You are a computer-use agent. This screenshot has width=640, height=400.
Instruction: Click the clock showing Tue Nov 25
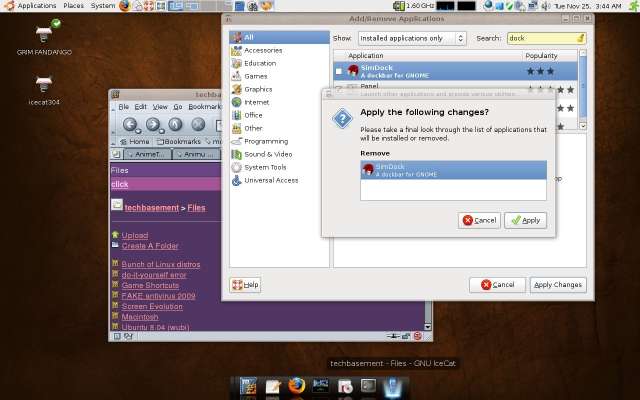587,6
